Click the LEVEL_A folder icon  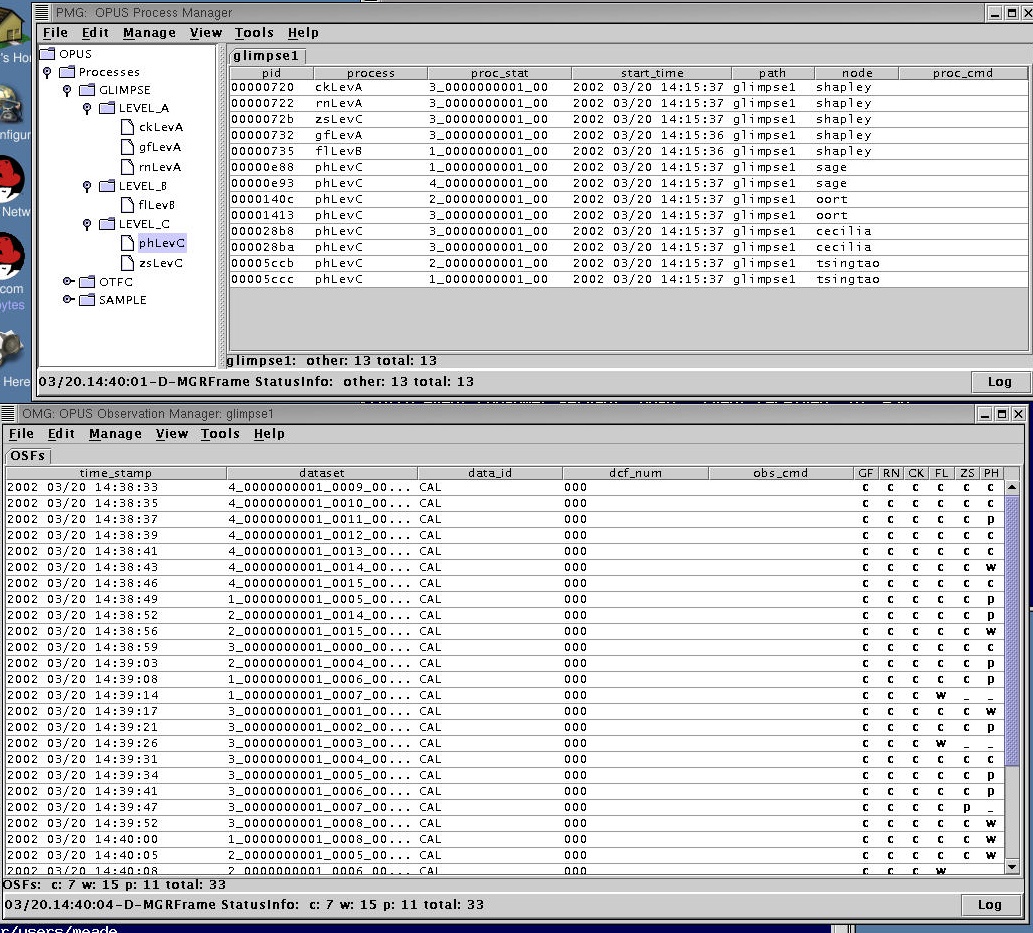click(107, 108)
